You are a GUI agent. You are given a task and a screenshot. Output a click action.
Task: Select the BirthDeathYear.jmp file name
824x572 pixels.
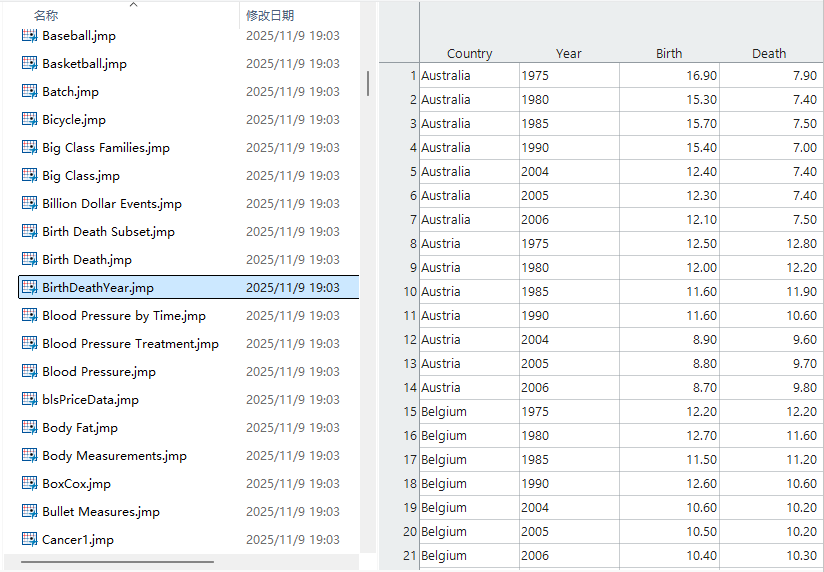pyautogui.click(x=98, y=288)
